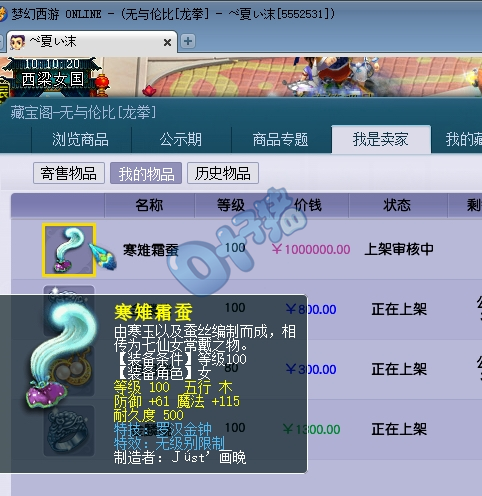This screenshot has width=482, height=496.
Task: Sort by the 等级 column header
Action: (231, 205)
